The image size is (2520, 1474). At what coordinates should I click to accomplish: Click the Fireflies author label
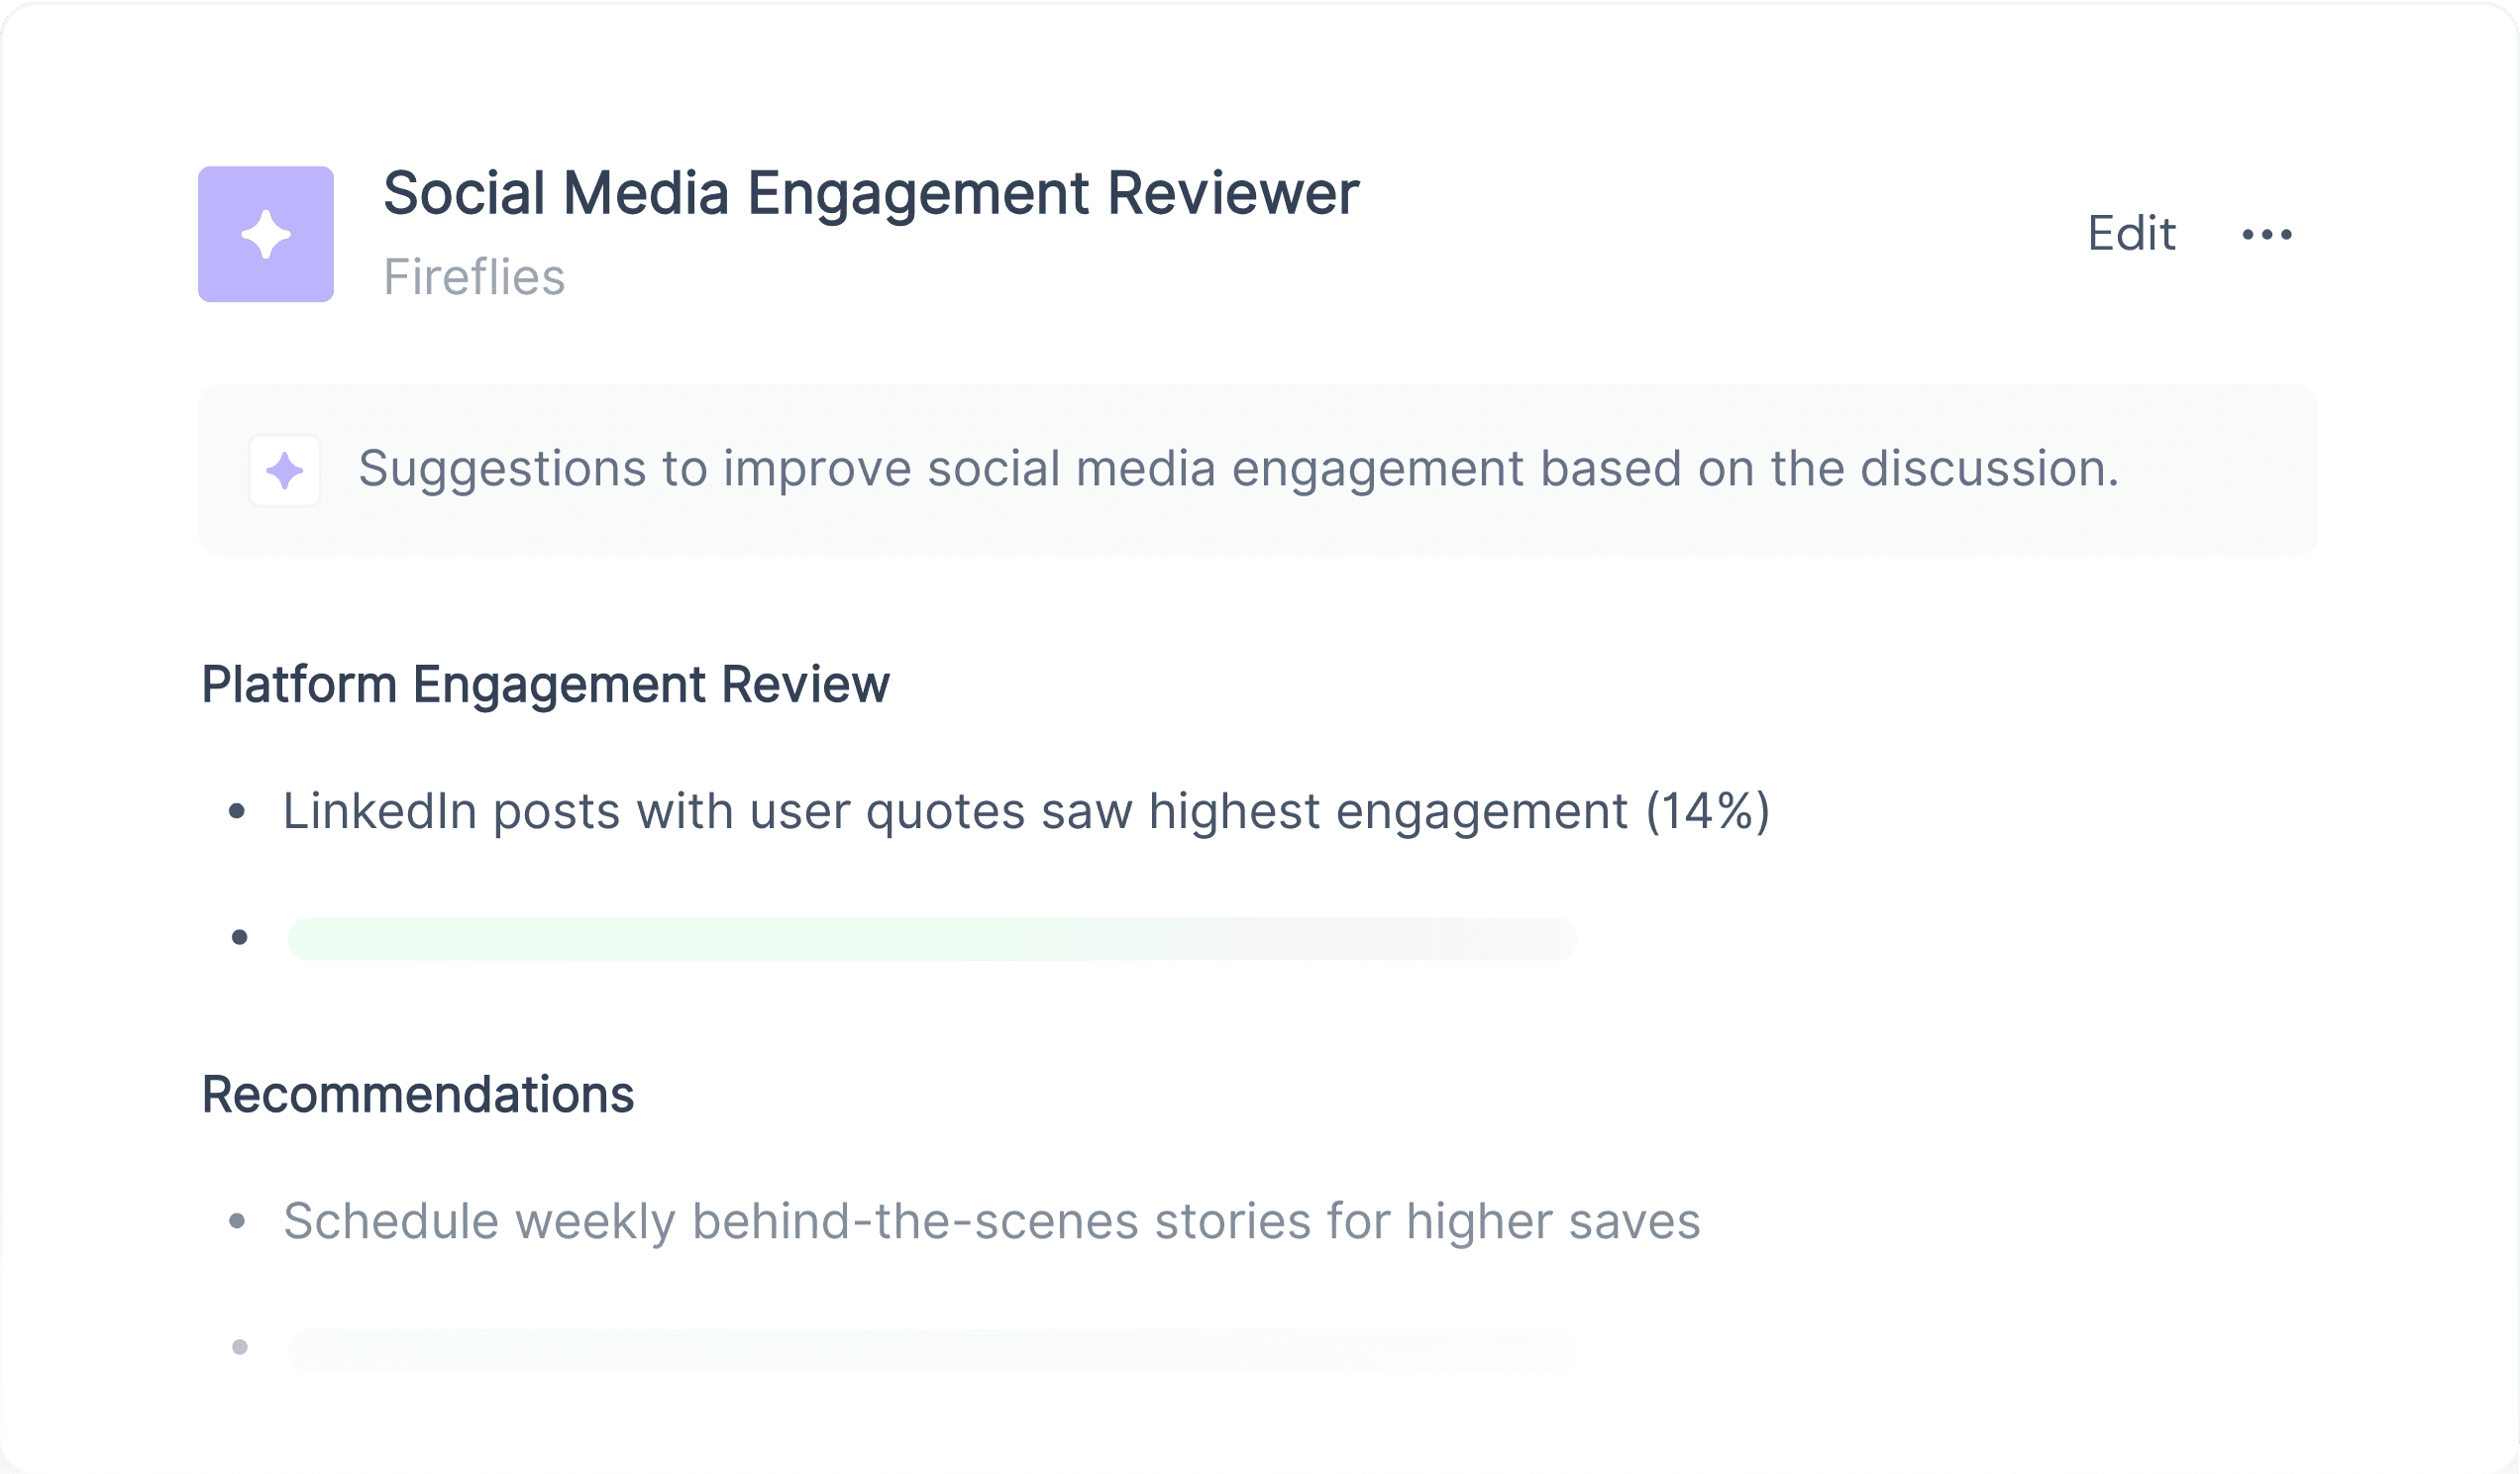(474, 277)
